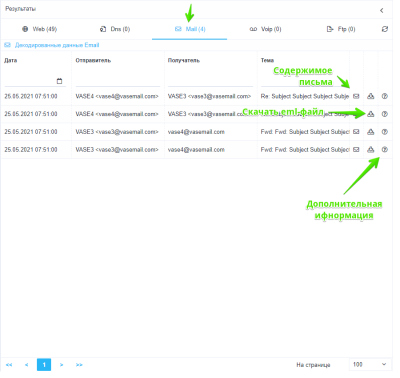Jump to last page button
The image size is (400, 378).
point(79,365)
